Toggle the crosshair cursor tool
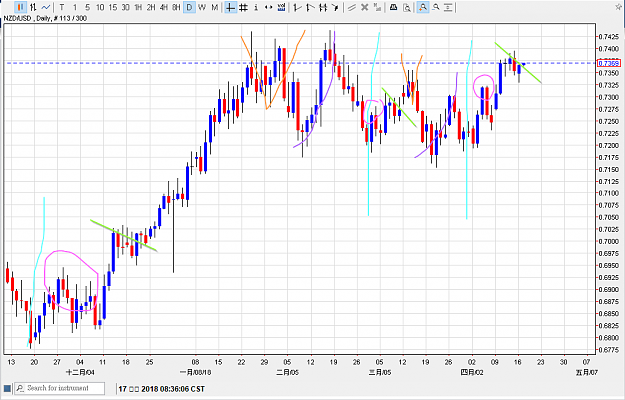This screenshot has height=400, width=625. pos(230,7)
